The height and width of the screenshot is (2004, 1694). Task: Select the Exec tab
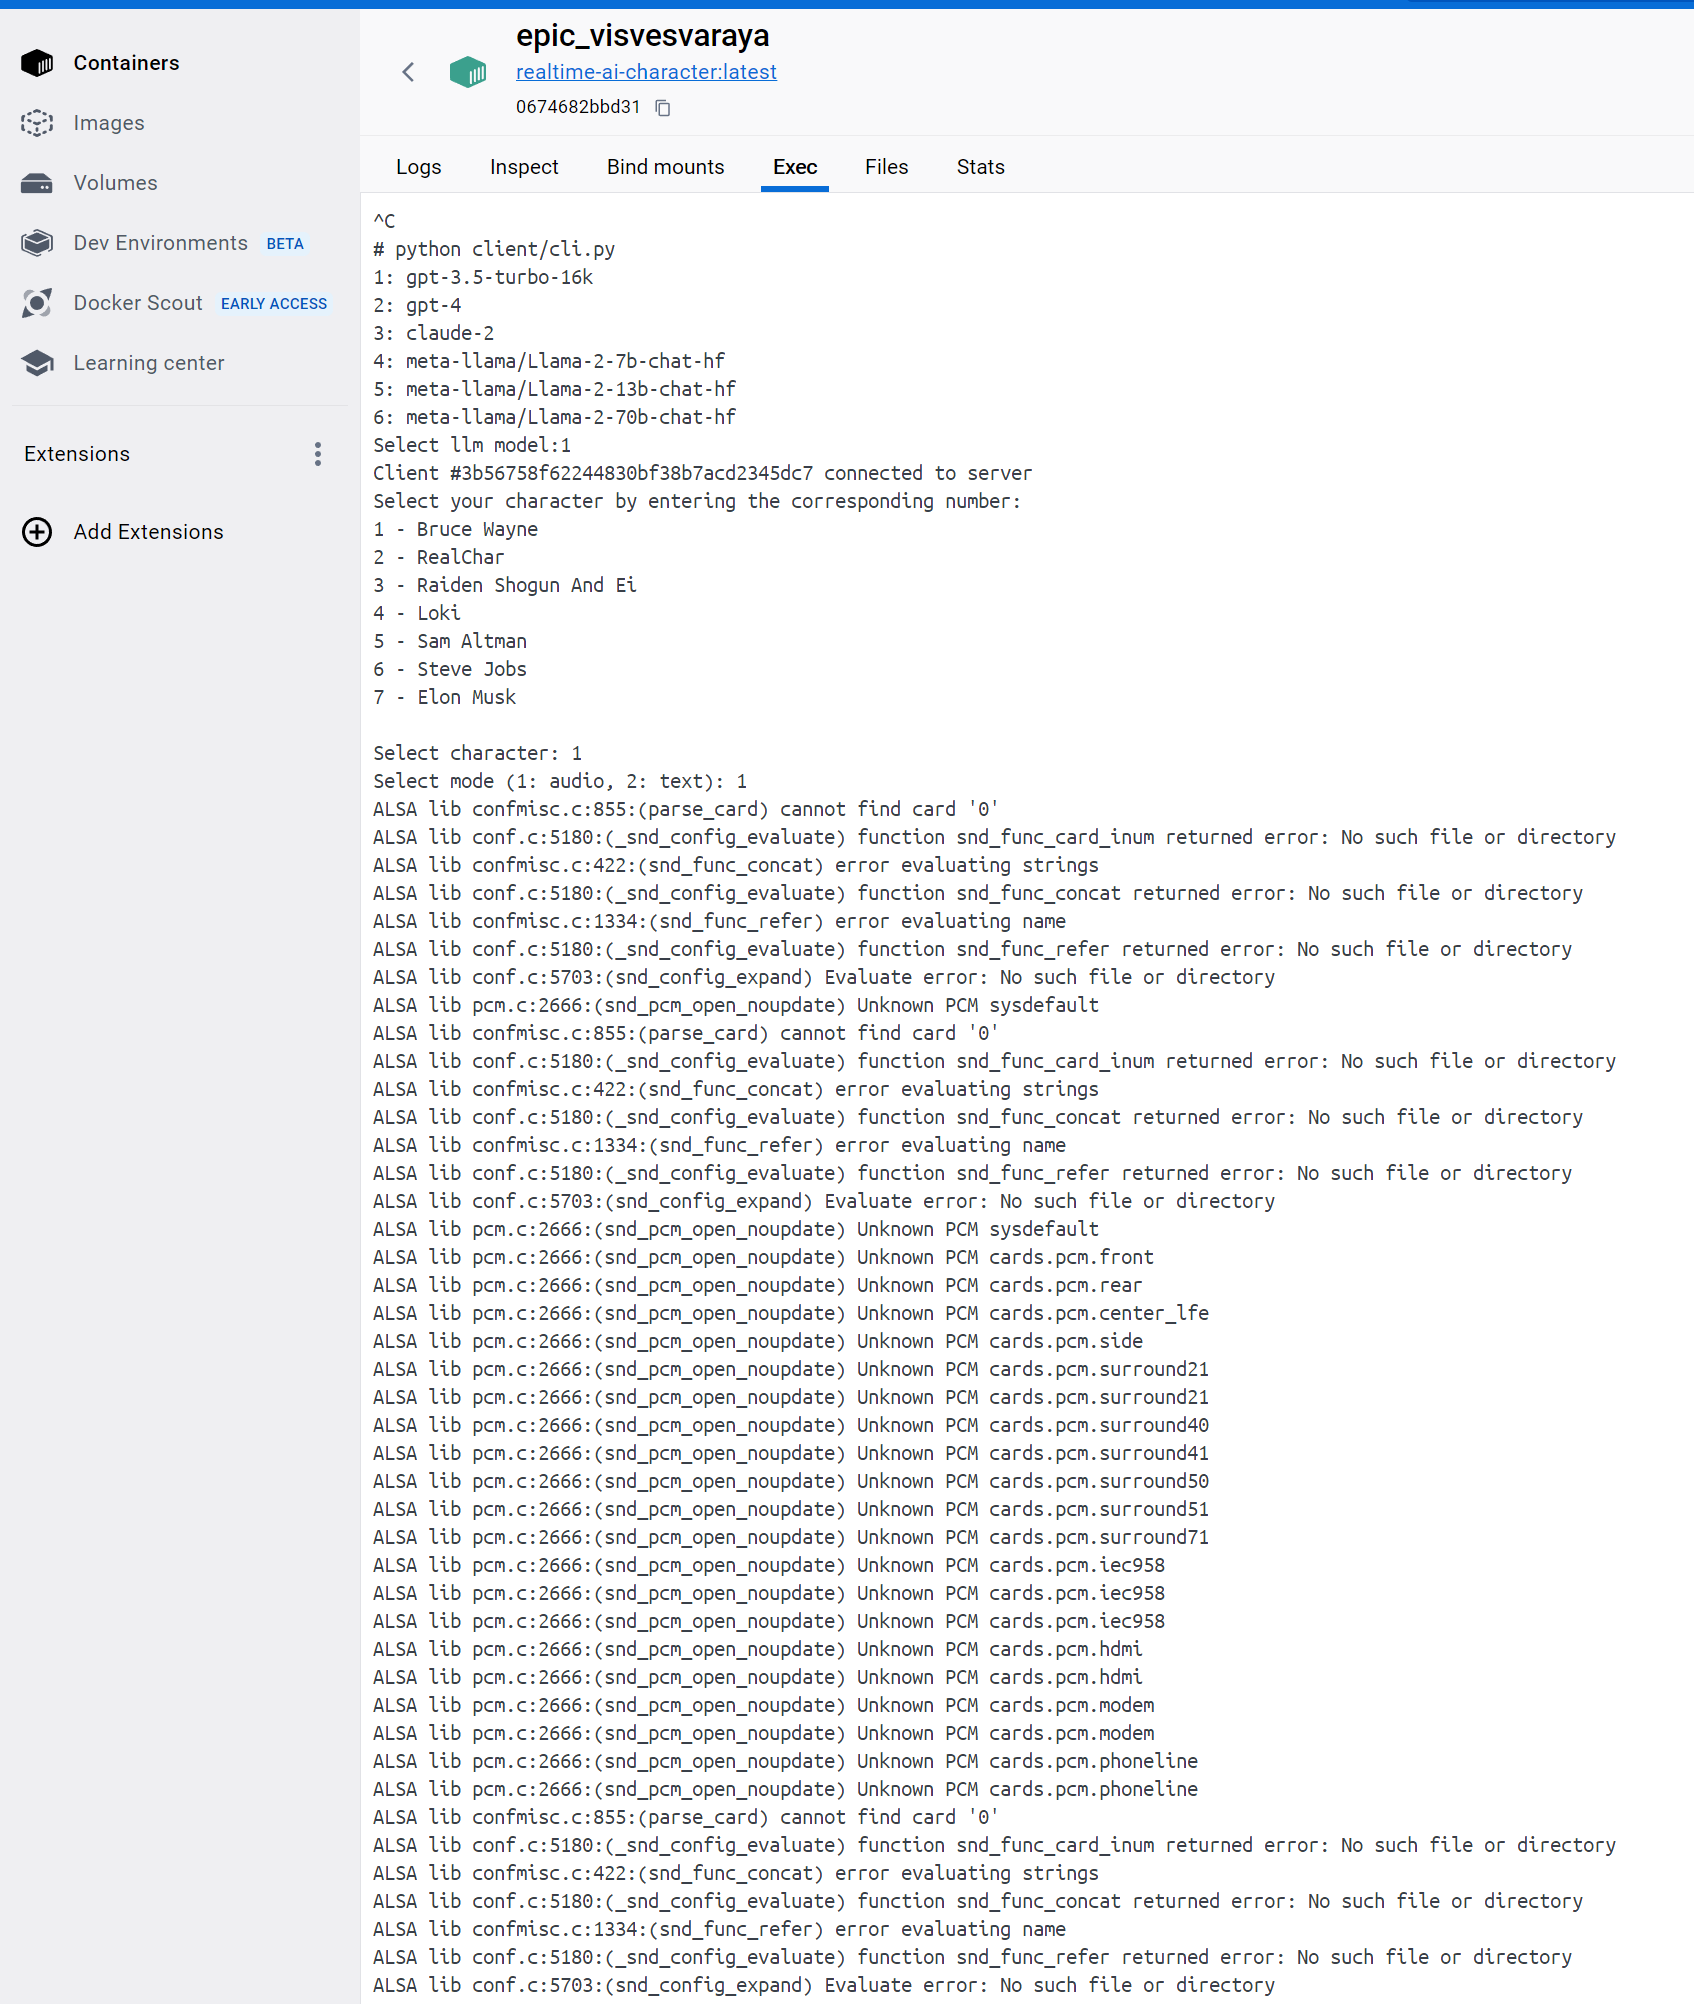794,167
